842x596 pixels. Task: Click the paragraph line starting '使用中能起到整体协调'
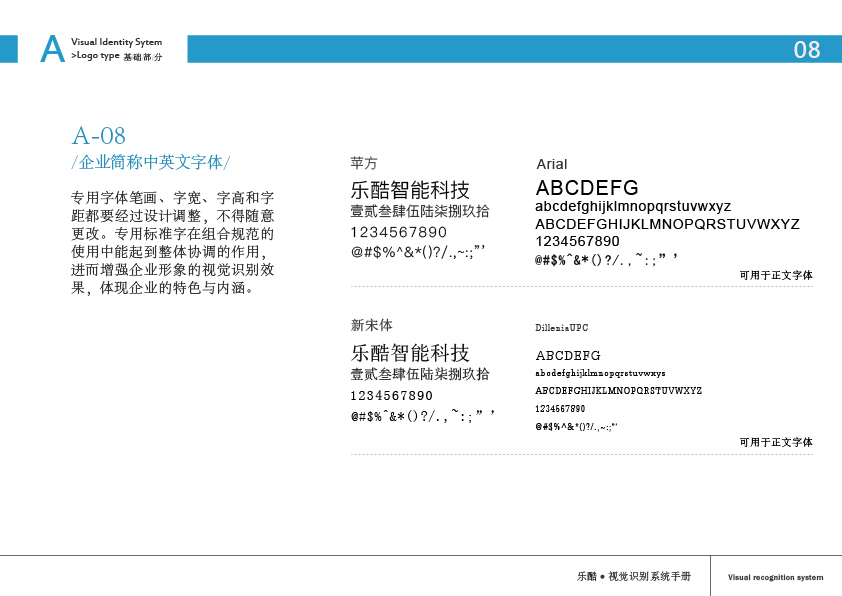(x=169, y=252)
